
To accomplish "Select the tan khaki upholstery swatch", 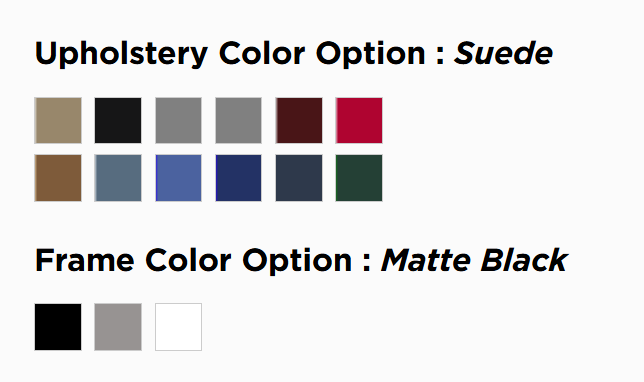I will [58, 120].
